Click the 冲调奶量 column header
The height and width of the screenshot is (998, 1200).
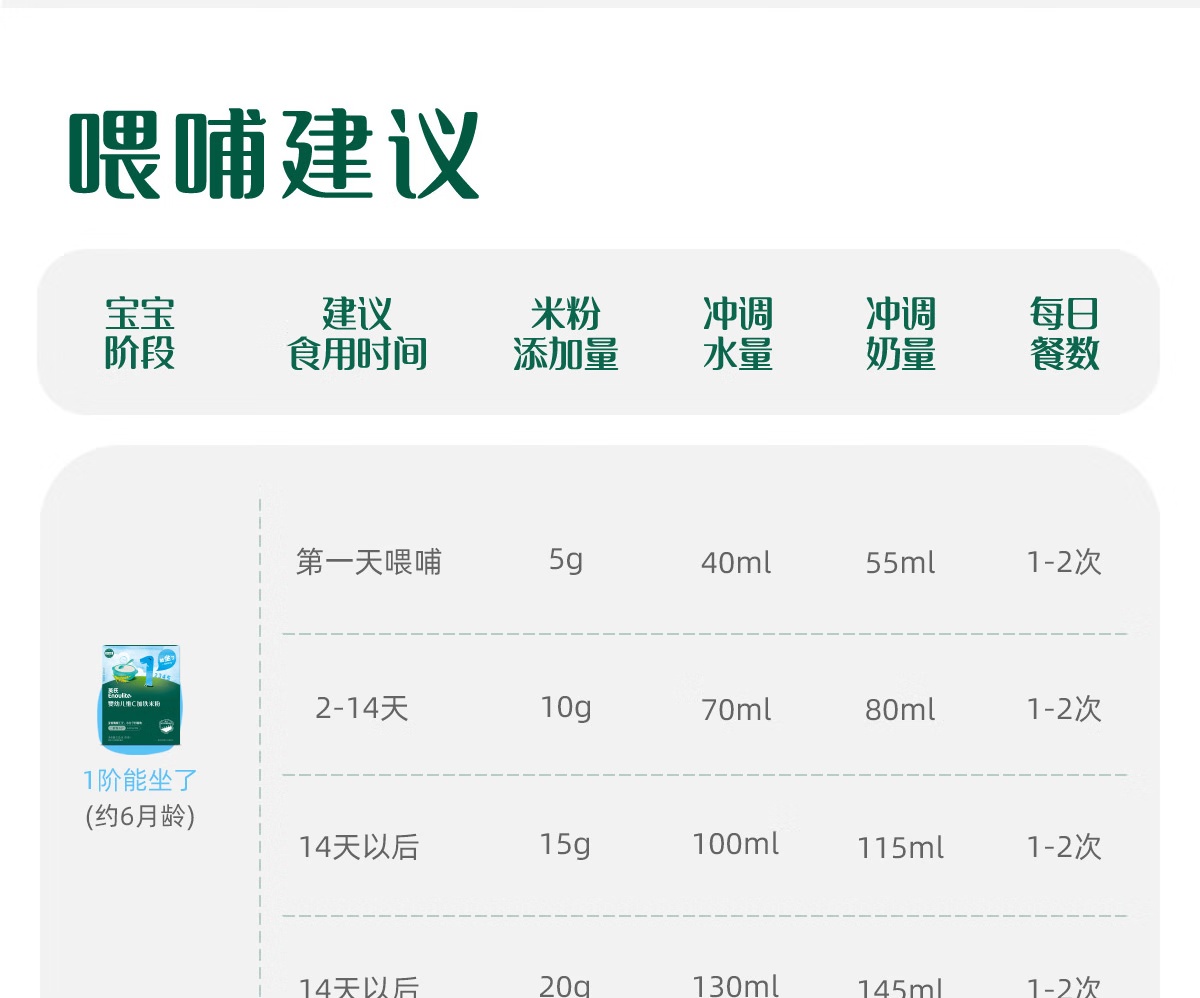[x=901, y=333]
